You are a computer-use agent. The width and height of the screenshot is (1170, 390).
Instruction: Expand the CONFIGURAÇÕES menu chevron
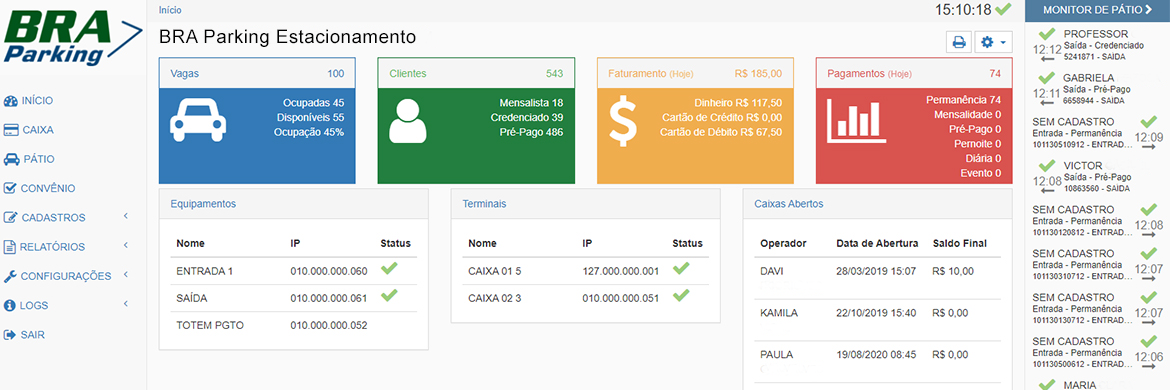click(126, 275)
